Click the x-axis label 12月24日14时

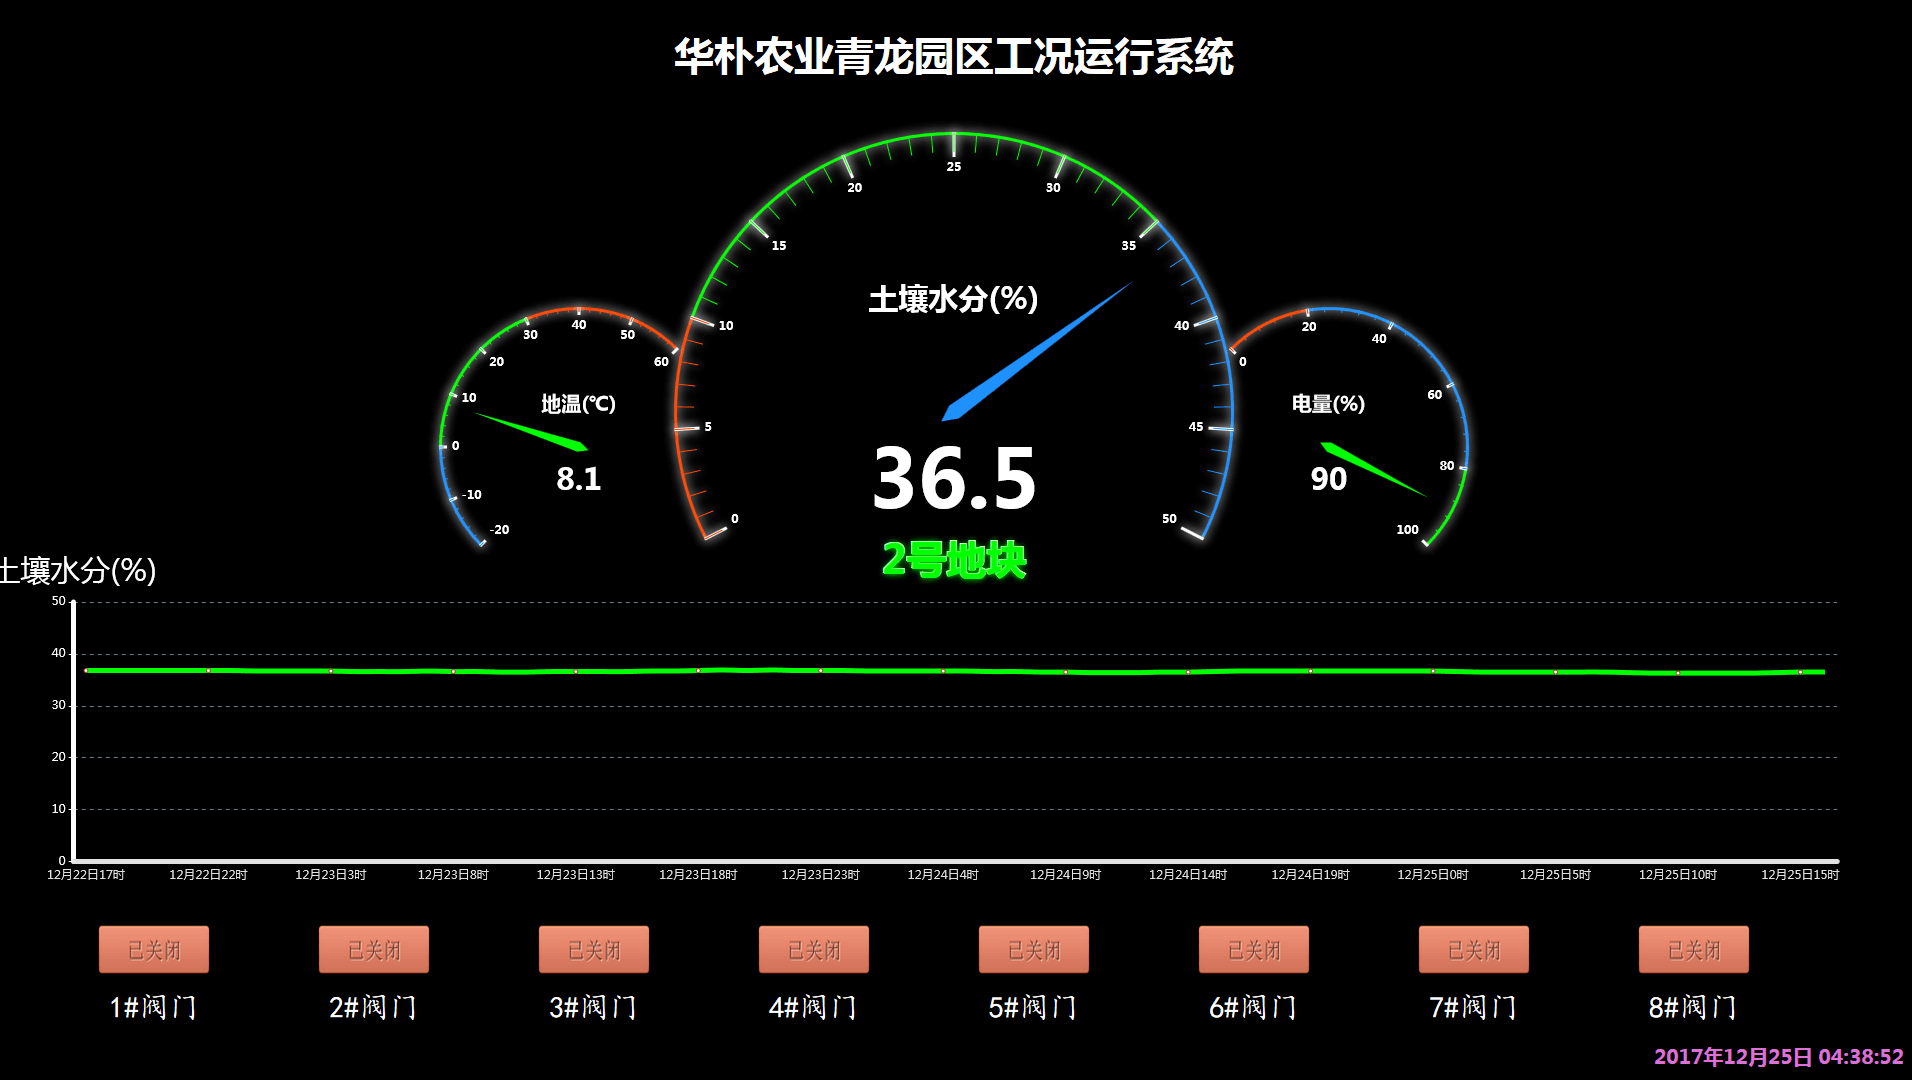1188,875
